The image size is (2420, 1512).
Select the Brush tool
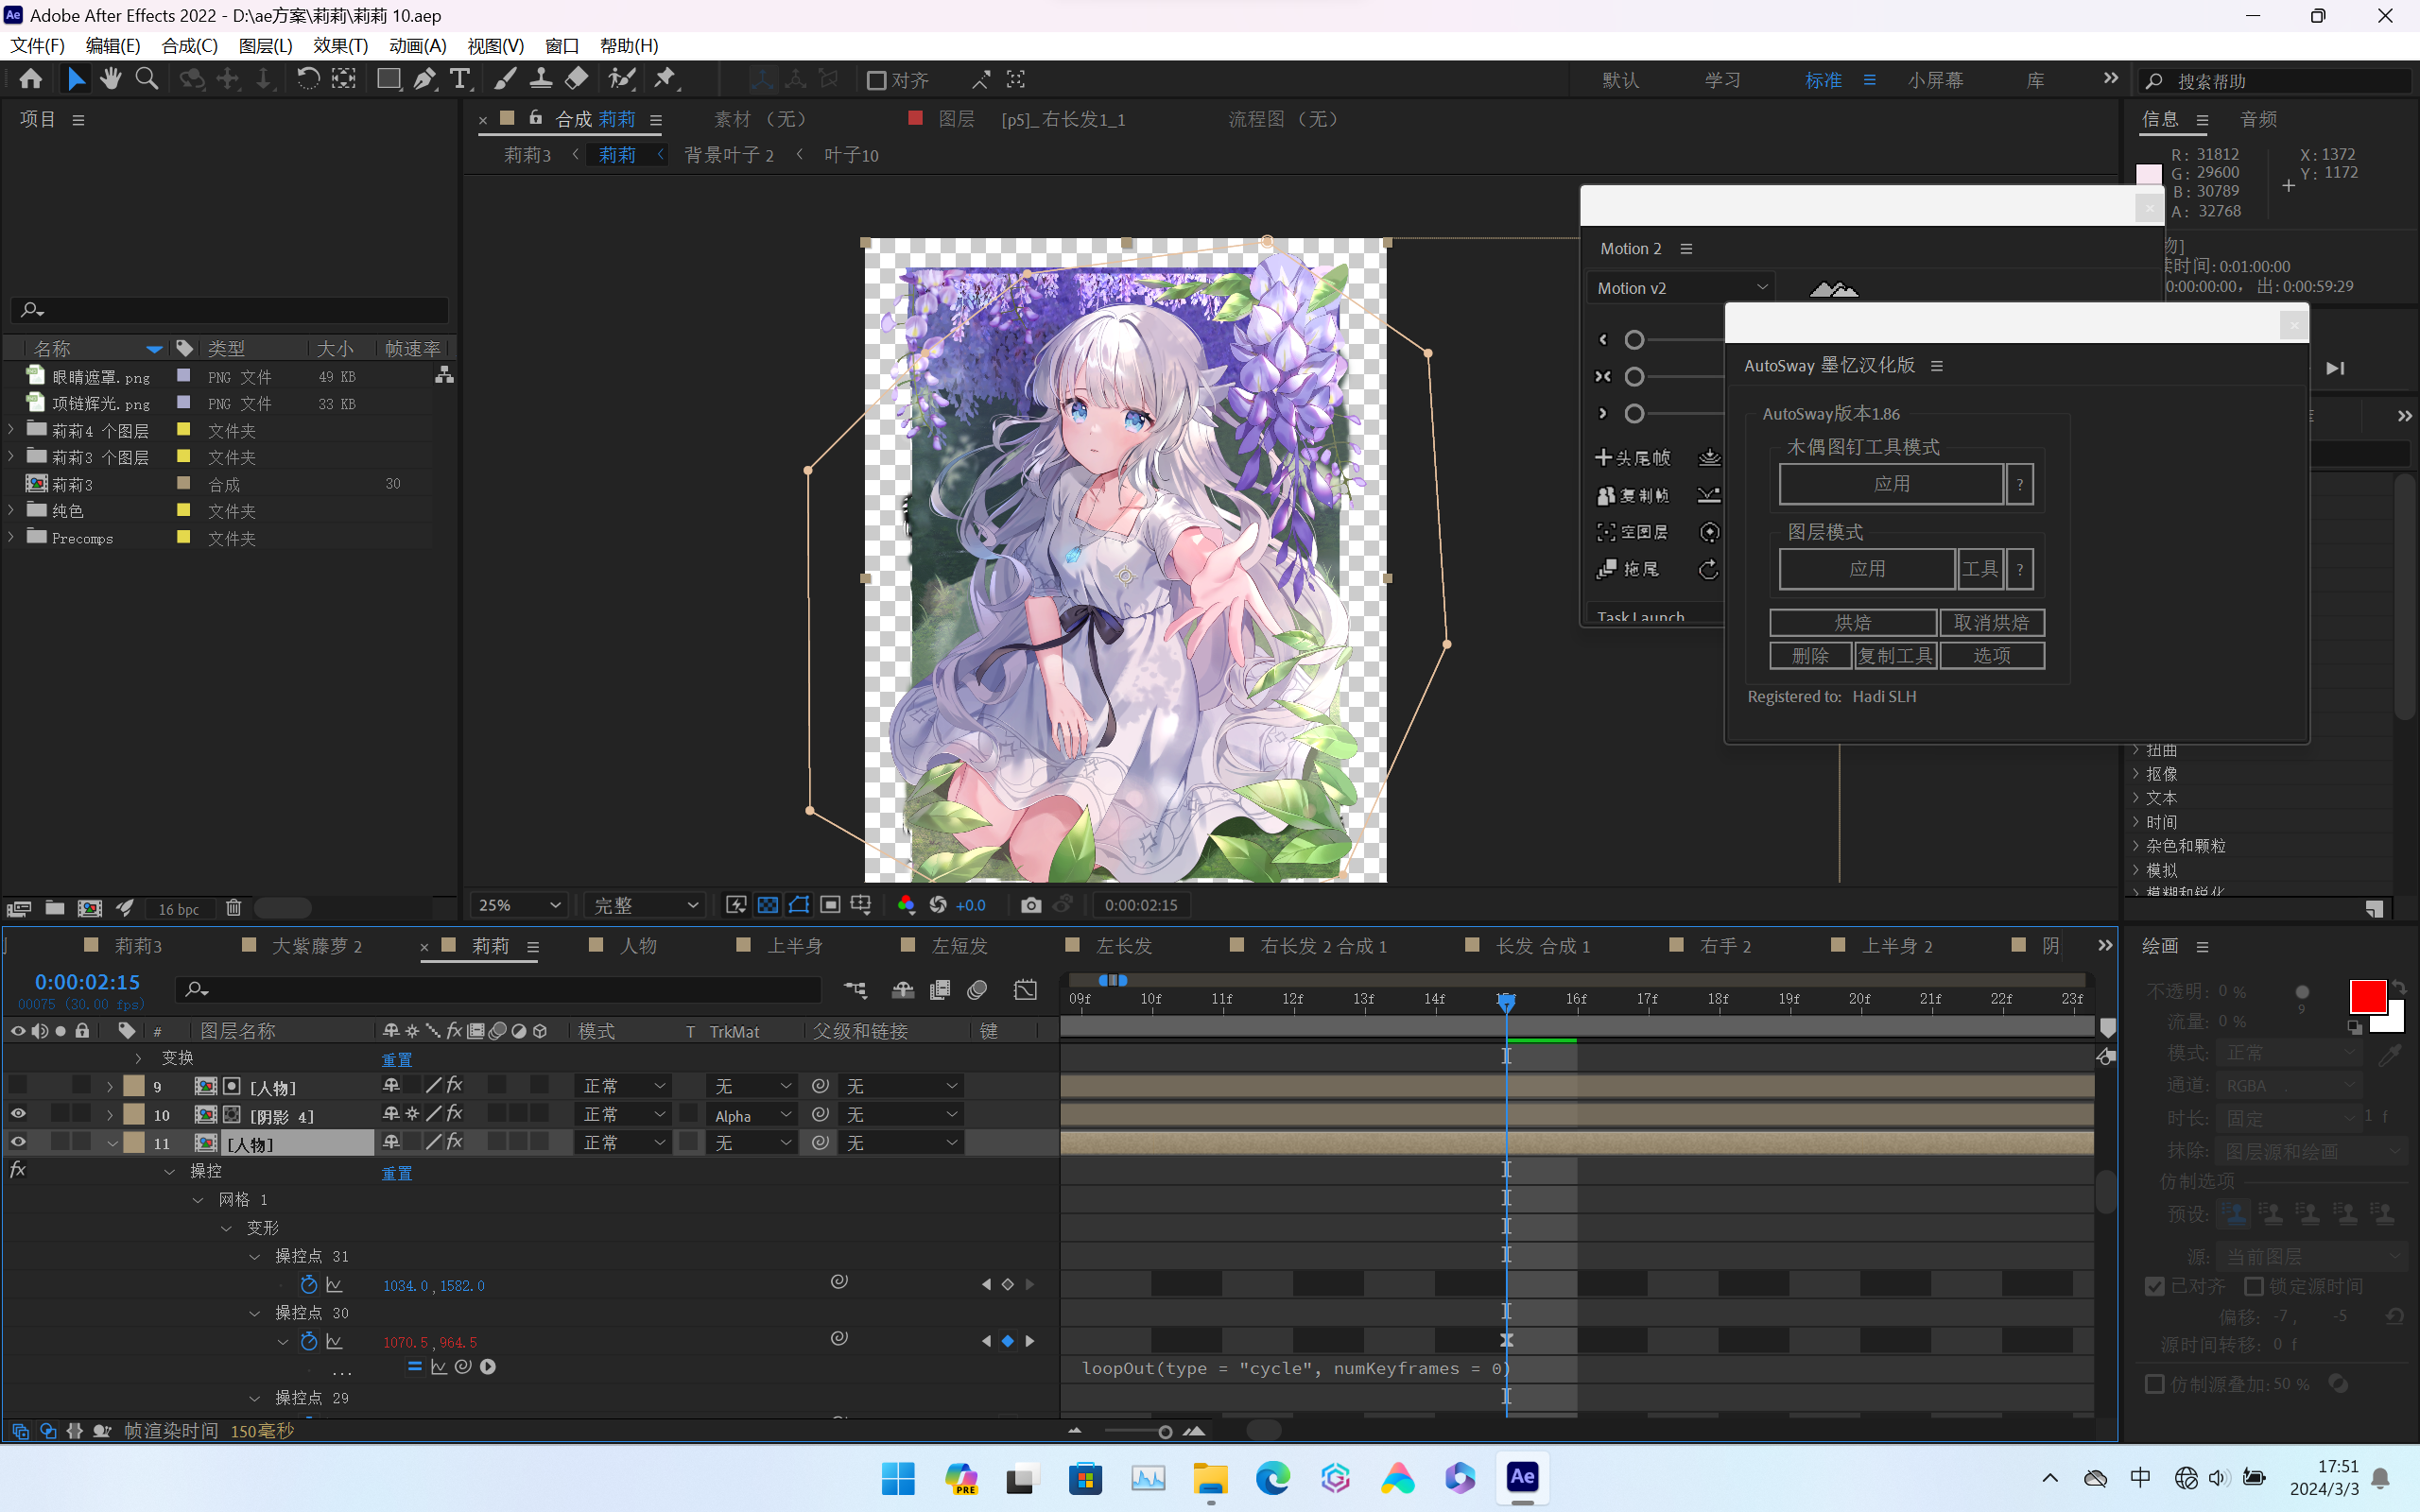pyautogui.click(x=506, y=79)
